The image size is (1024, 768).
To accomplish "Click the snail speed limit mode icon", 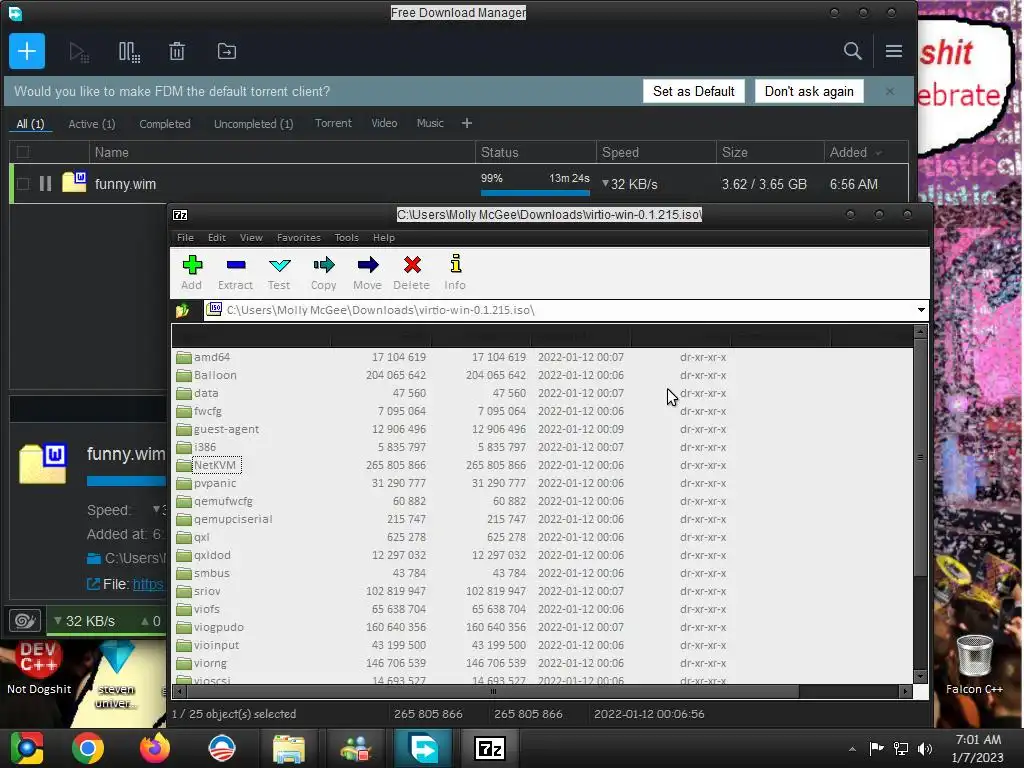I will pyautogui.click(x=25, y=620).
